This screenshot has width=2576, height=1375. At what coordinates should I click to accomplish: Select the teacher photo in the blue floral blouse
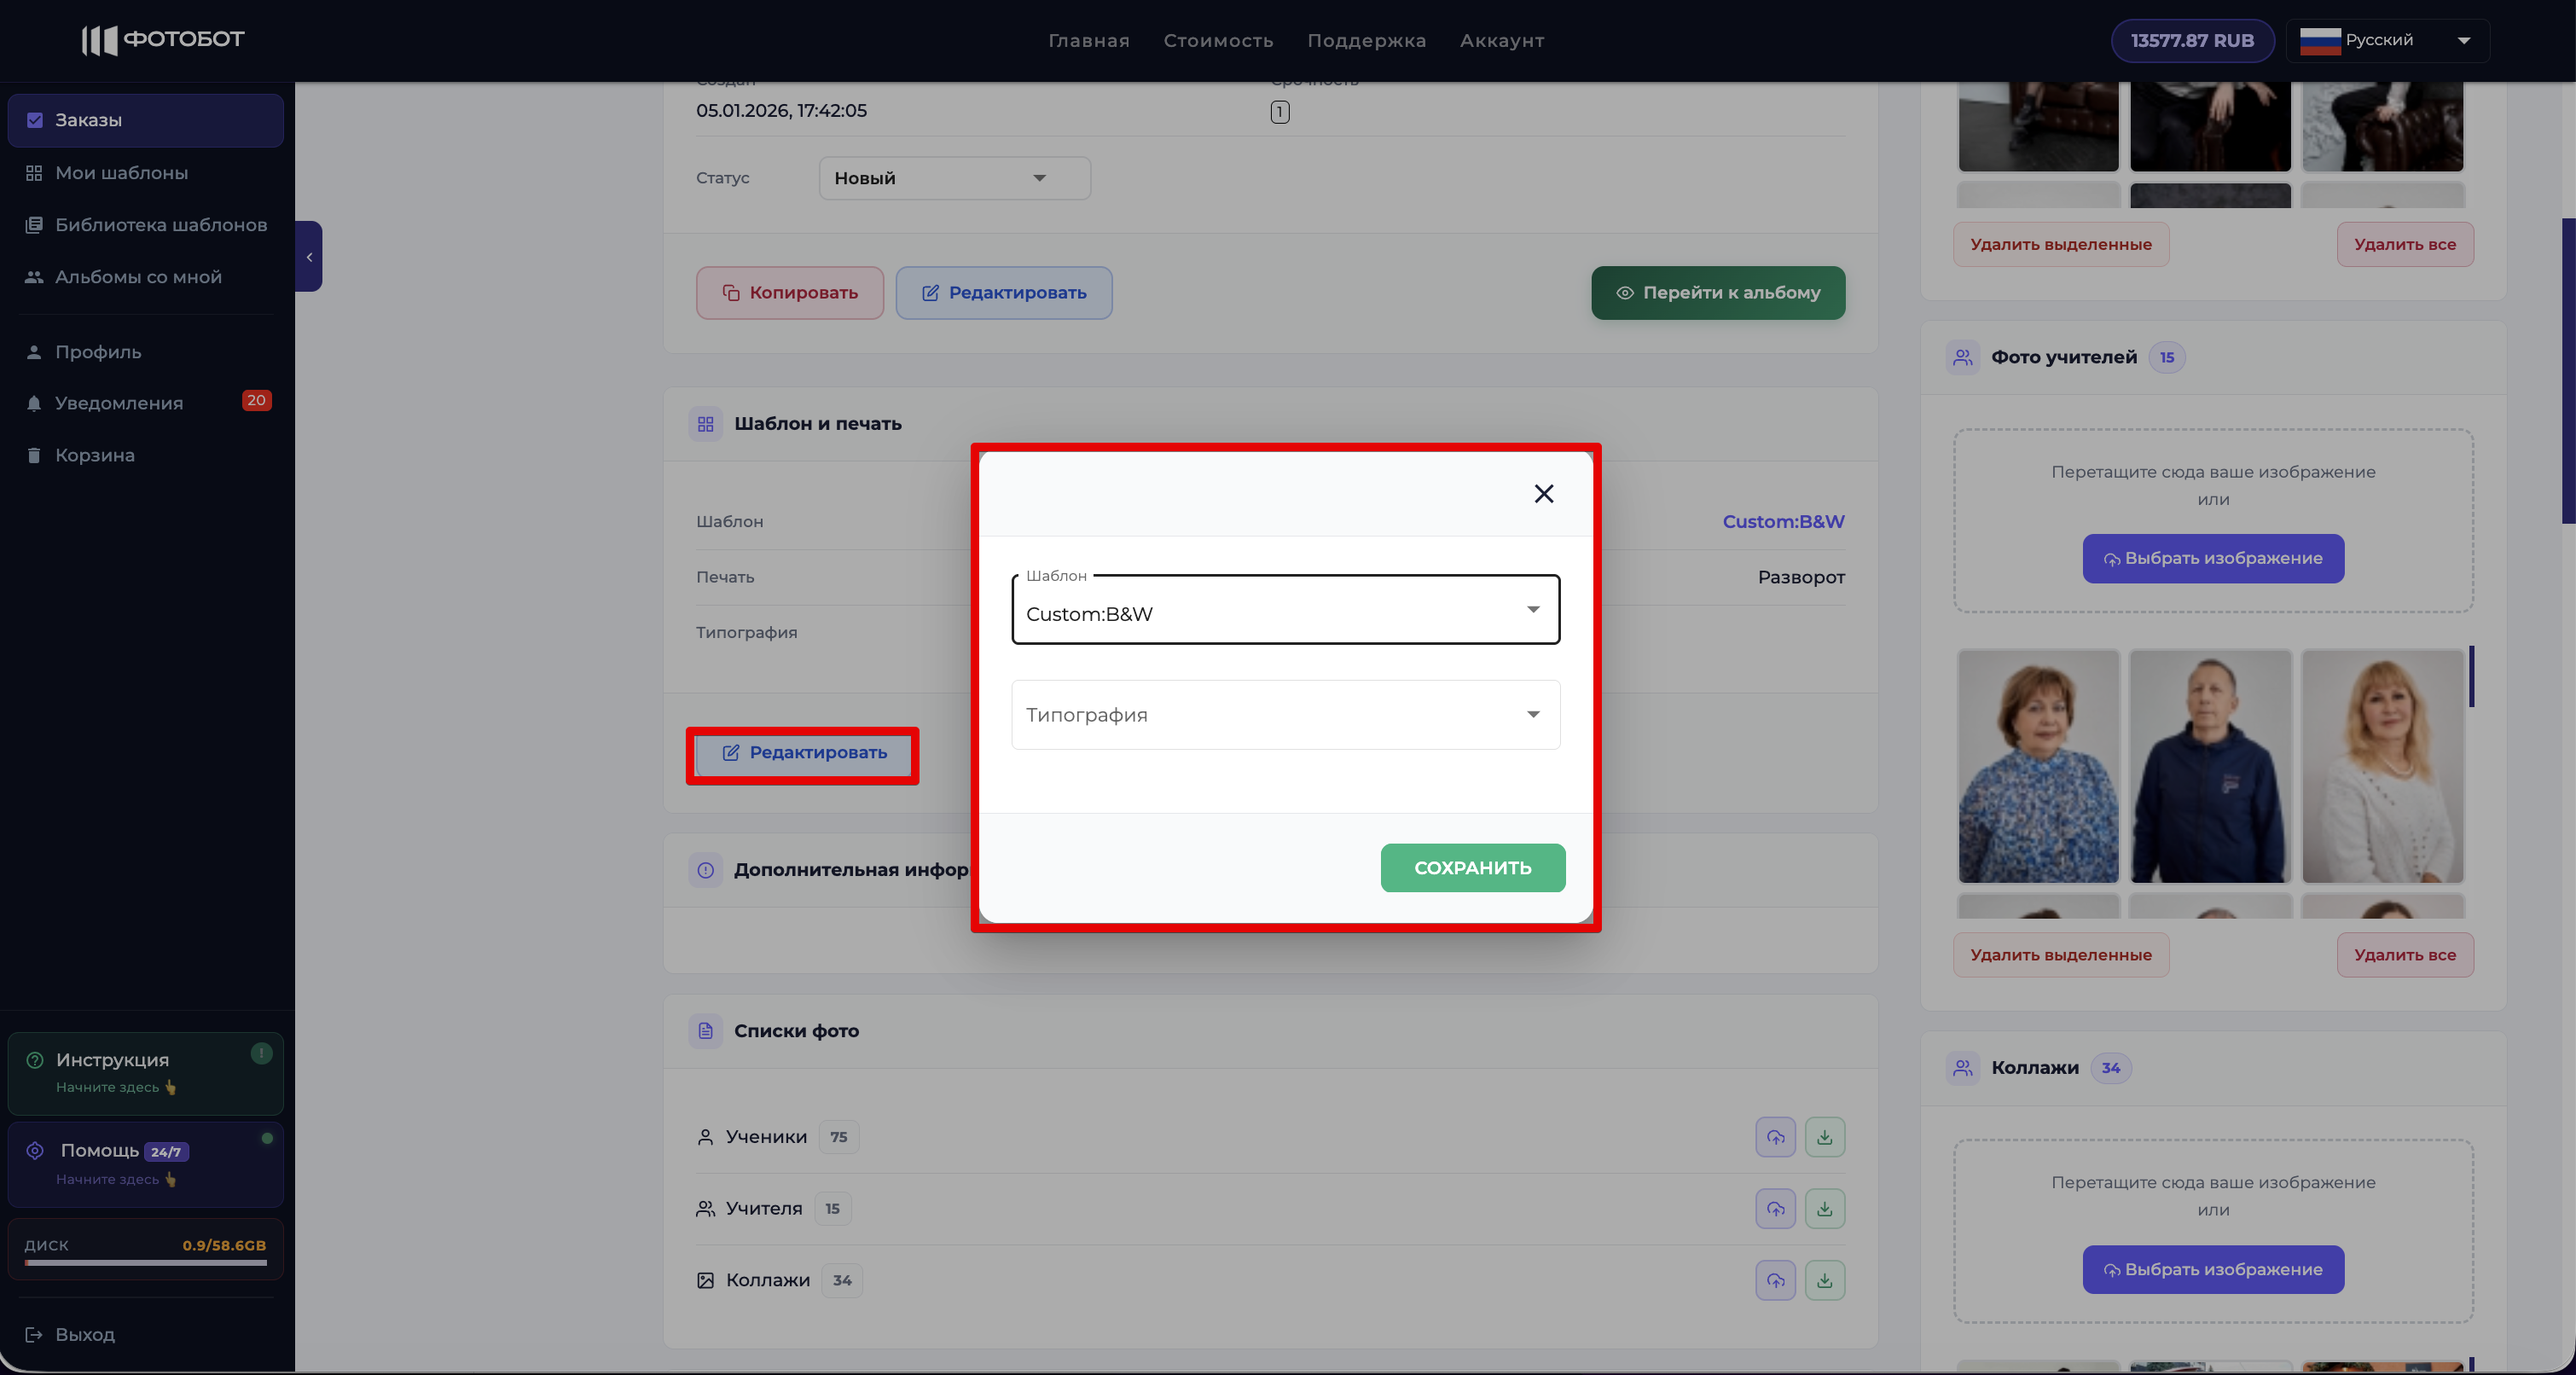coord(2038,767)
